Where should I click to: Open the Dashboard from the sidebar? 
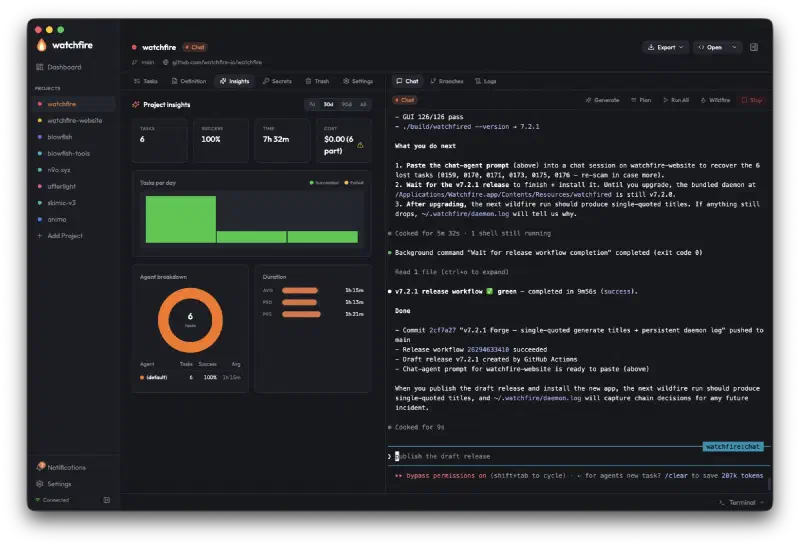(x=59, y=67)
